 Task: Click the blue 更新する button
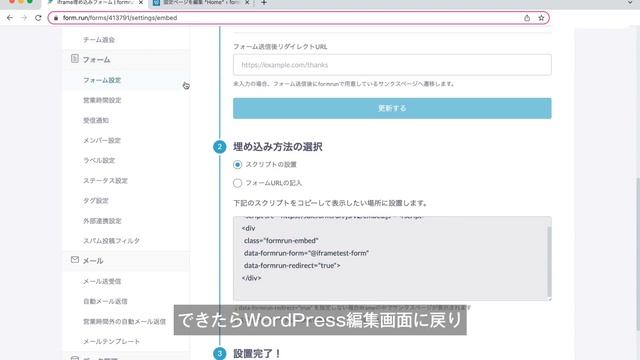[x=392, y=108]
